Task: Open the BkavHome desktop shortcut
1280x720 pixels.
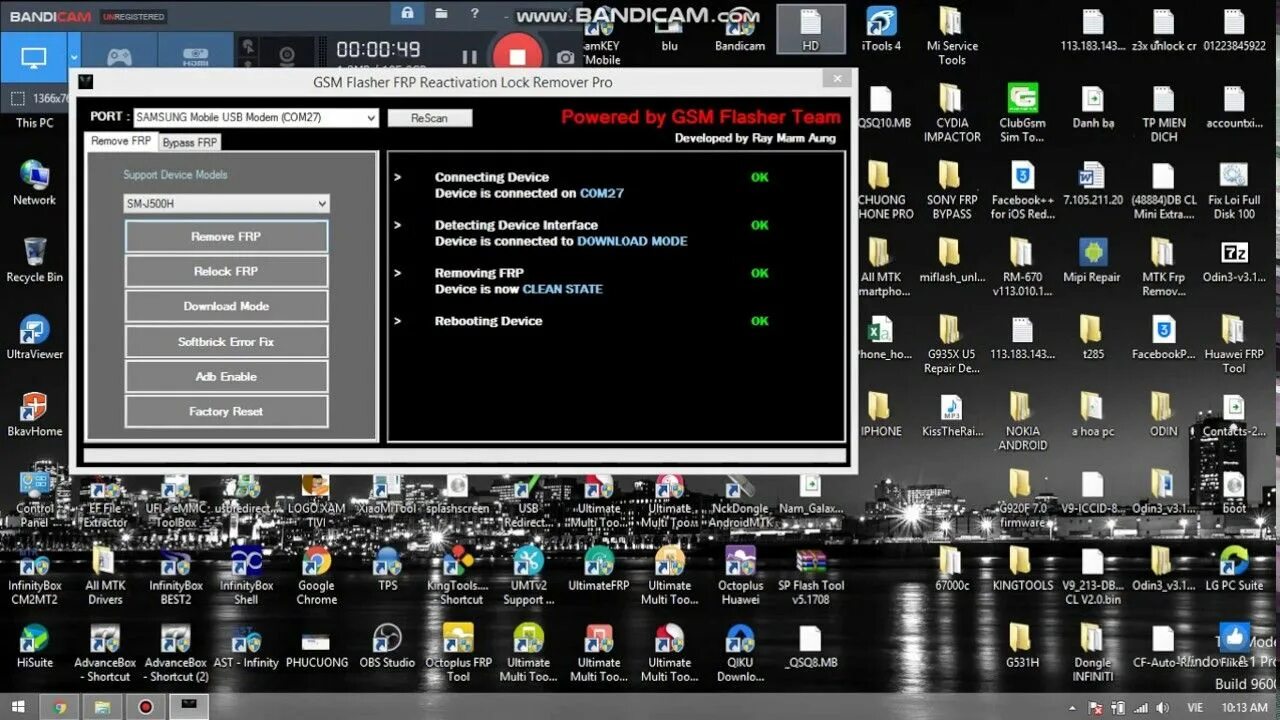Action: pos(34,414)
